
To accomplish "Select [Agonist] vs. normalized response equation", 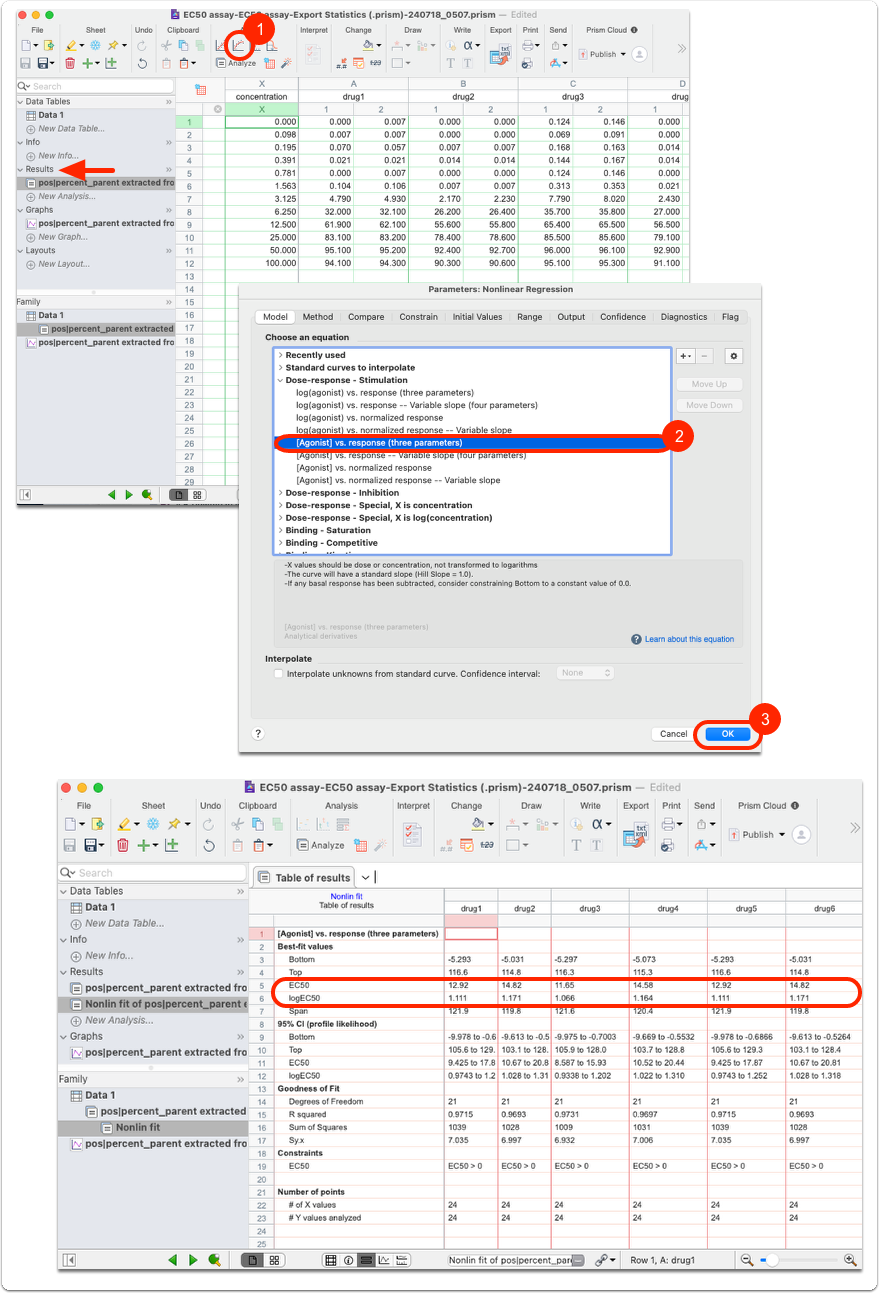I will [364, 468].
